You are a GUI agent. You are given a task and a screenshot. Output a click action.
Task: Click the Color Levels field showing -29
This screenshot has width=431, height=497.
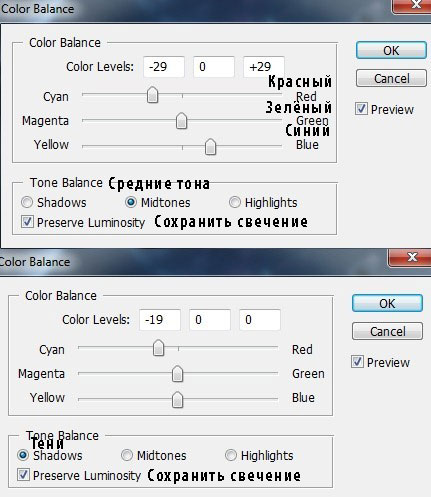(164, 67)
